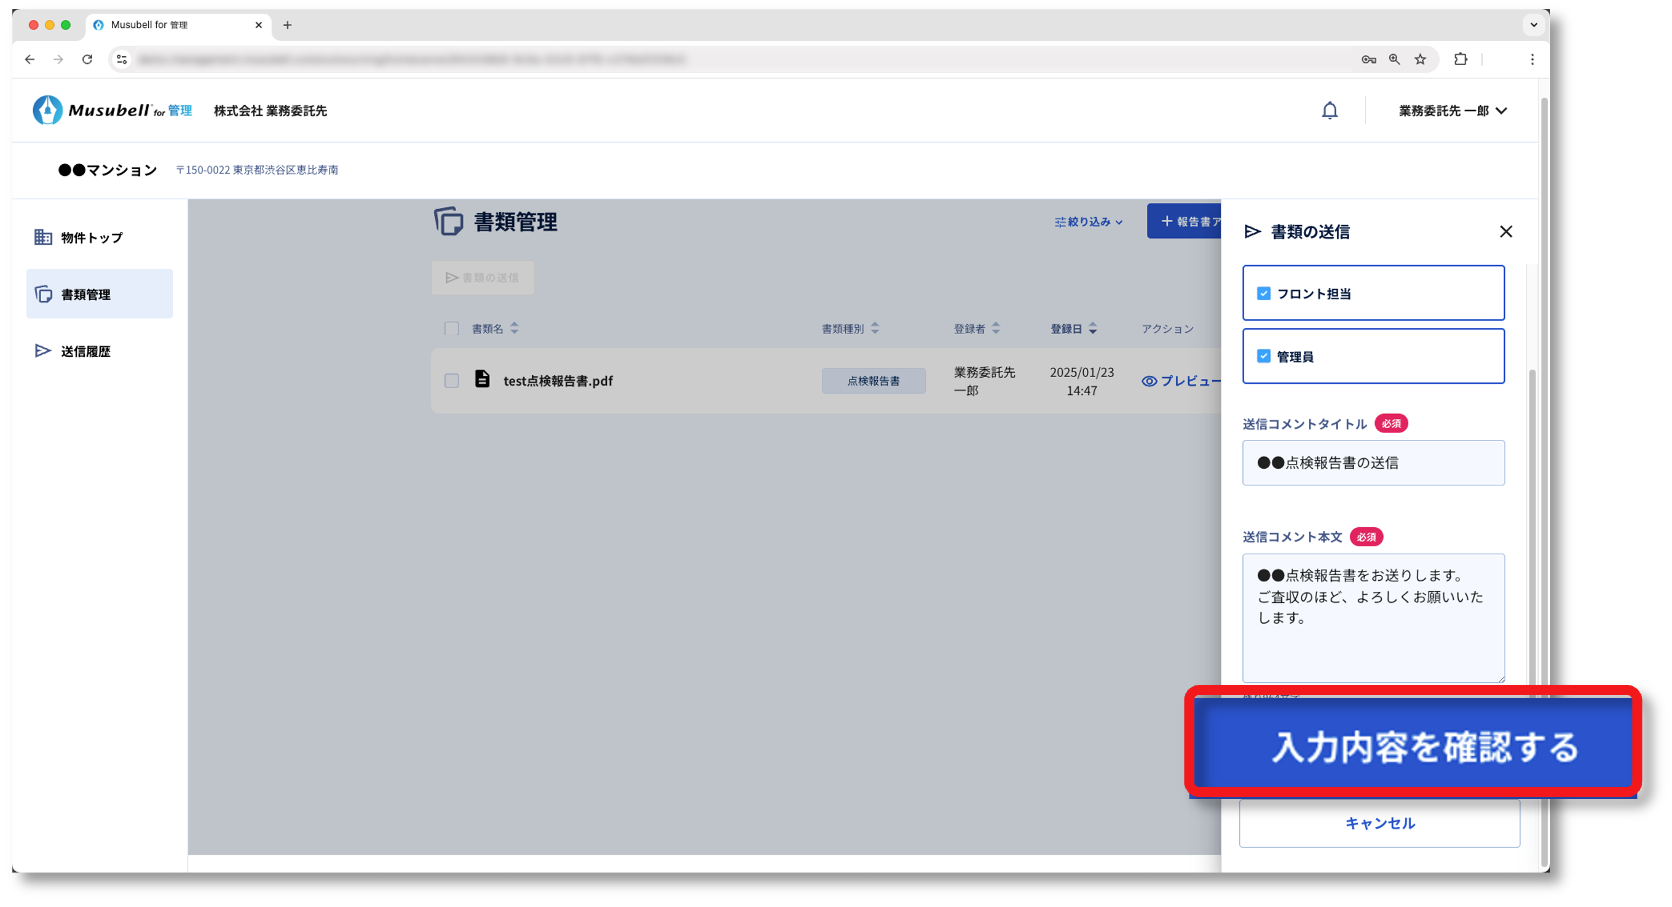Click the Musubell logo in header
1672x907 pixels.
(x=111, y=110)
